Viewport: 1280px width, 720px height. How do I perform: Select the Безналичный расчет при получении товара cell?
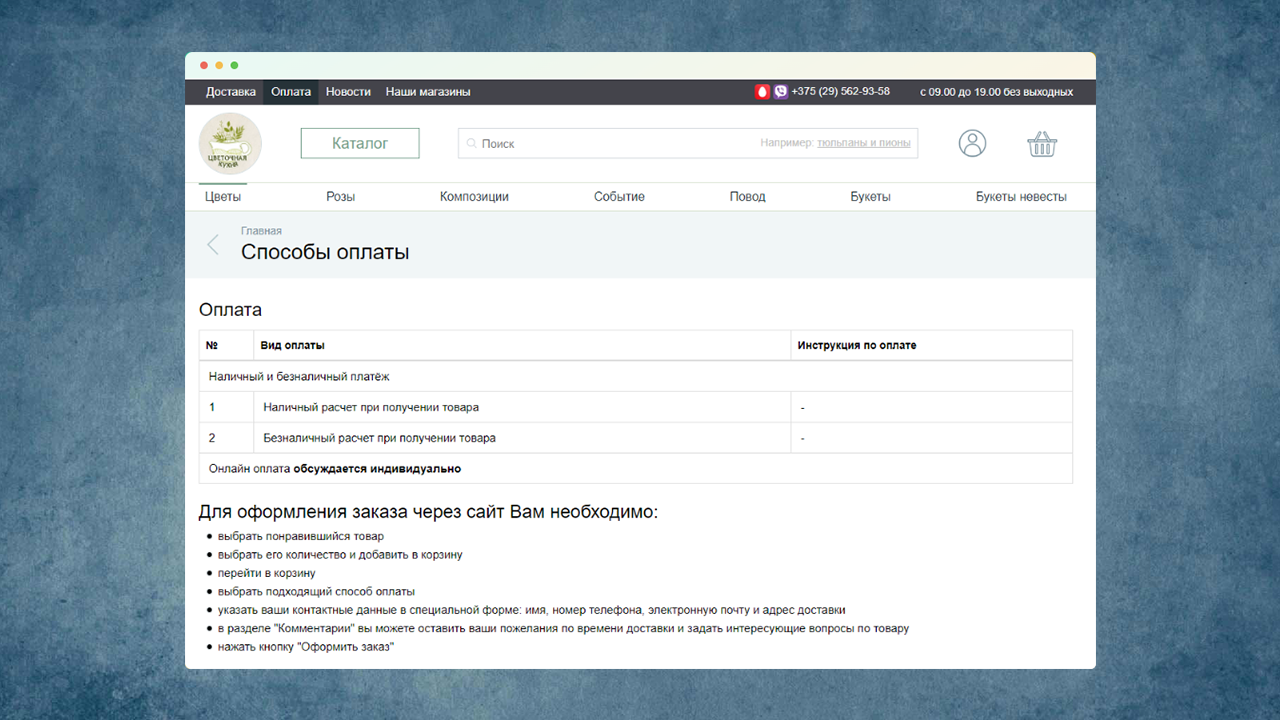(x=522, y=438)
